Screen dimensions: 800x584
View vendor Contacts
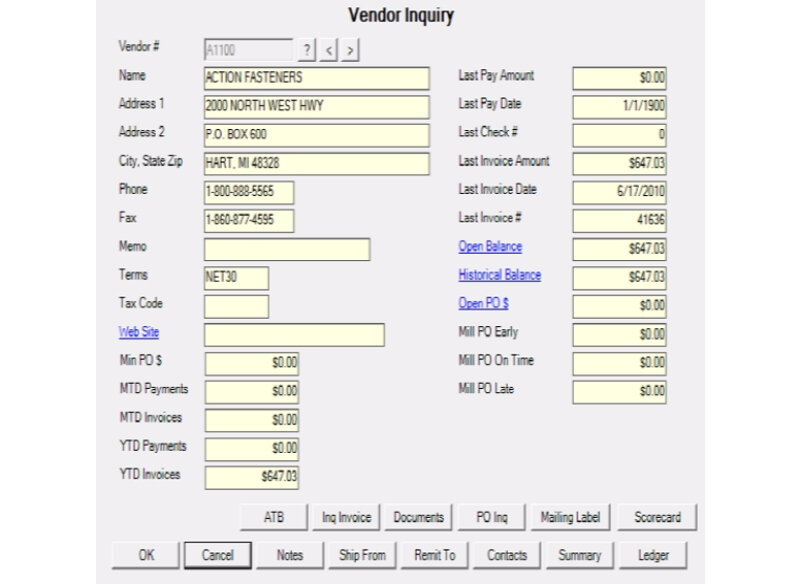coord(507,555)
